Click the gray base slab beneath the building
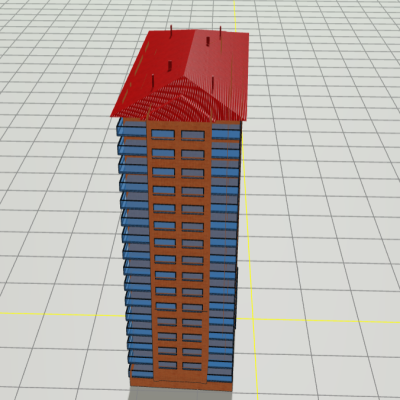400x400 pixels. click(x=181, y=393)
